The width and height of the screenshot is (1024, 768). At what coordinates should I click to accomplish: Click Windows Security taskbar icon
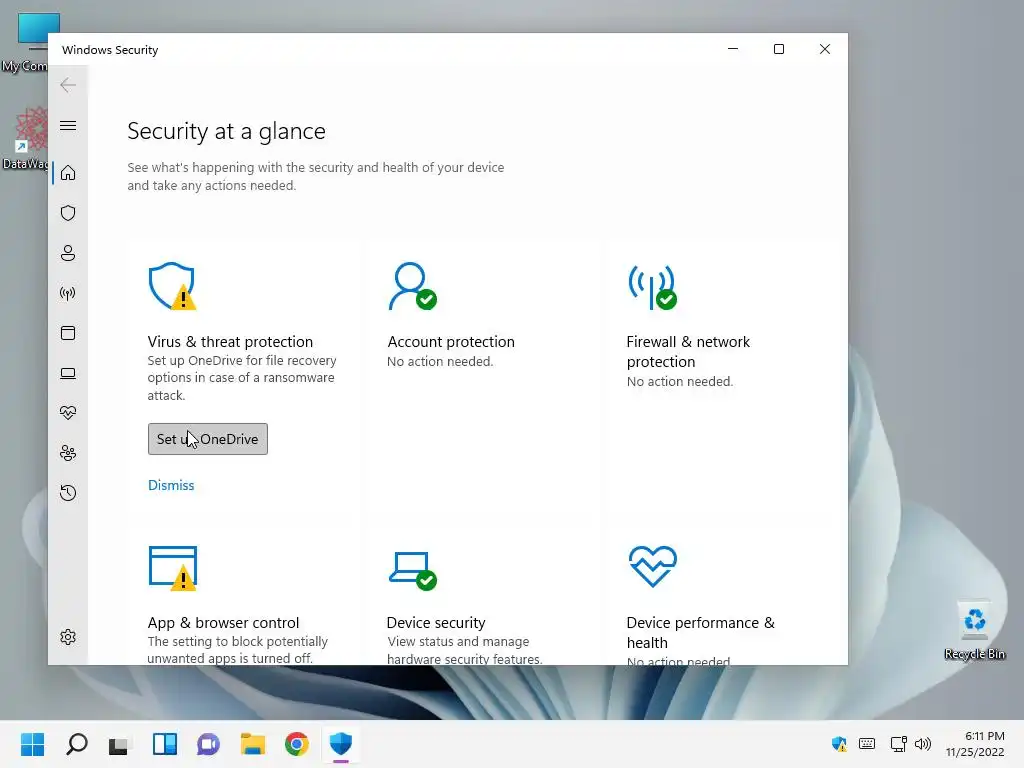(x=341, y=744)
